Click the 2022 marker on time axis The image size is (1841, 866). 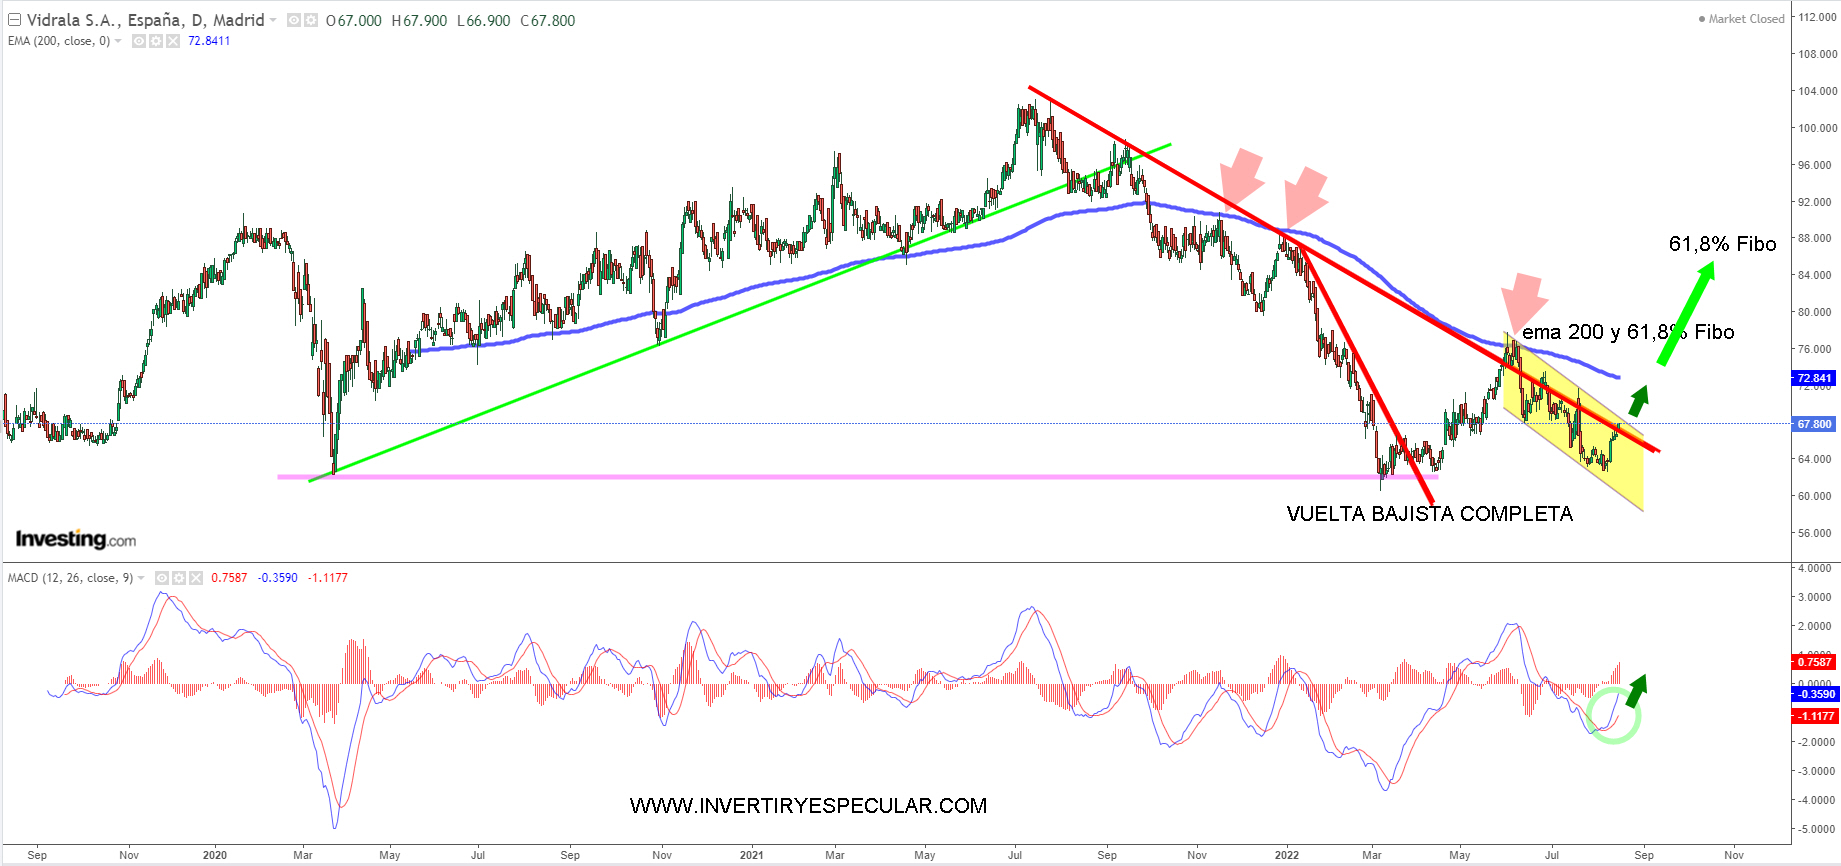[1287, 855]
